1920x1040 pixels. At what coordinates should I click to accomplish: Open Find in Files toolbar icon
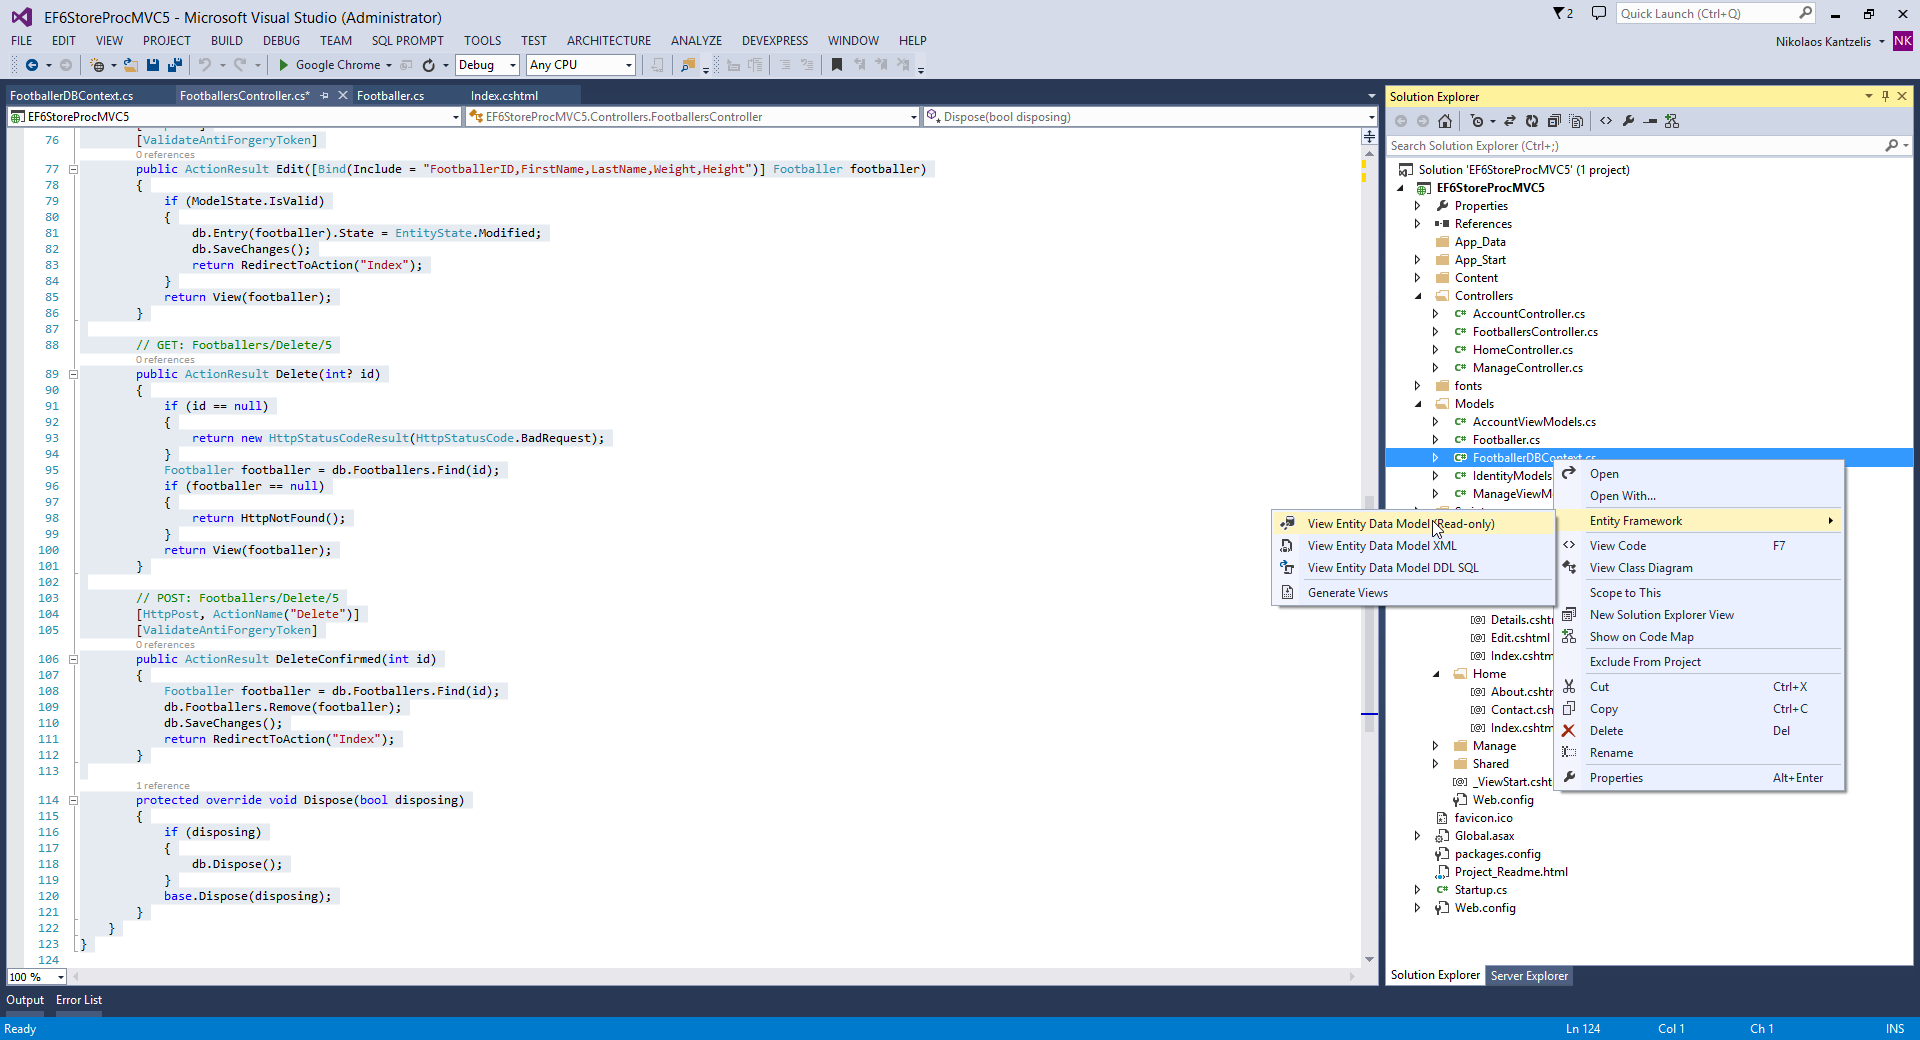point(688,65)
